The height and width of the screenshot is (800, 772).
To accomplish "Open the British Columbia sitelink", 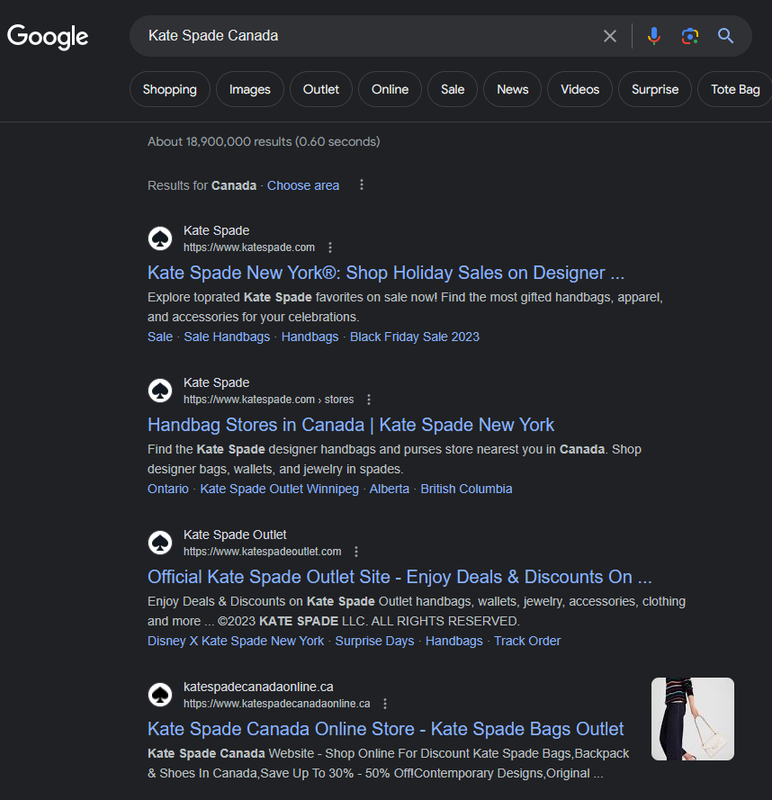I will 466,489.
